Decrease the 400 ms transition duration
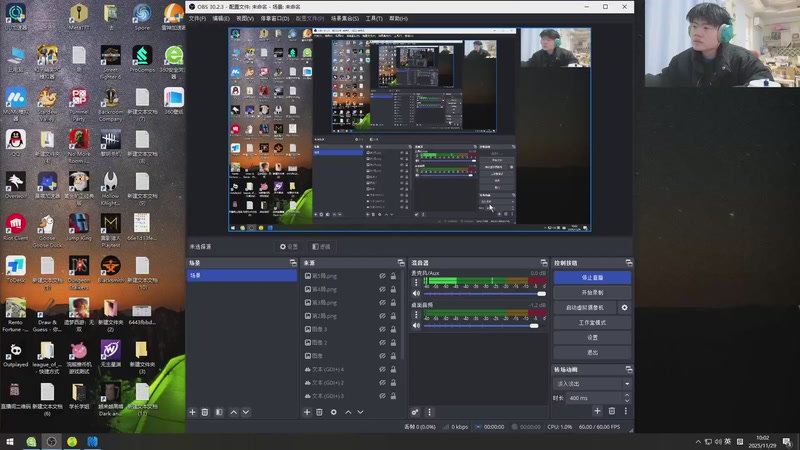The width and height of the screenshot is (800, 450). click(x=627, y=401)
